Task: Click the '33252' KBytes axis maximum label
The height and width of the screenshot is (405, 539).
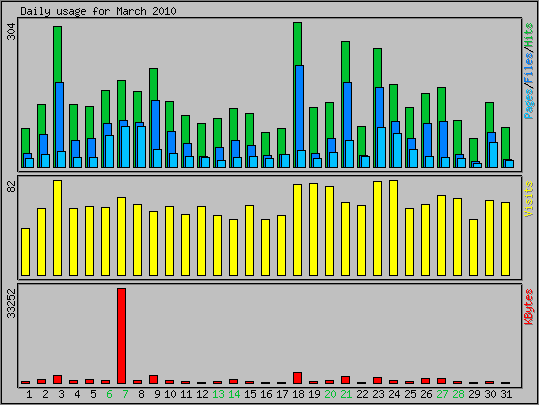Action: 12,304
